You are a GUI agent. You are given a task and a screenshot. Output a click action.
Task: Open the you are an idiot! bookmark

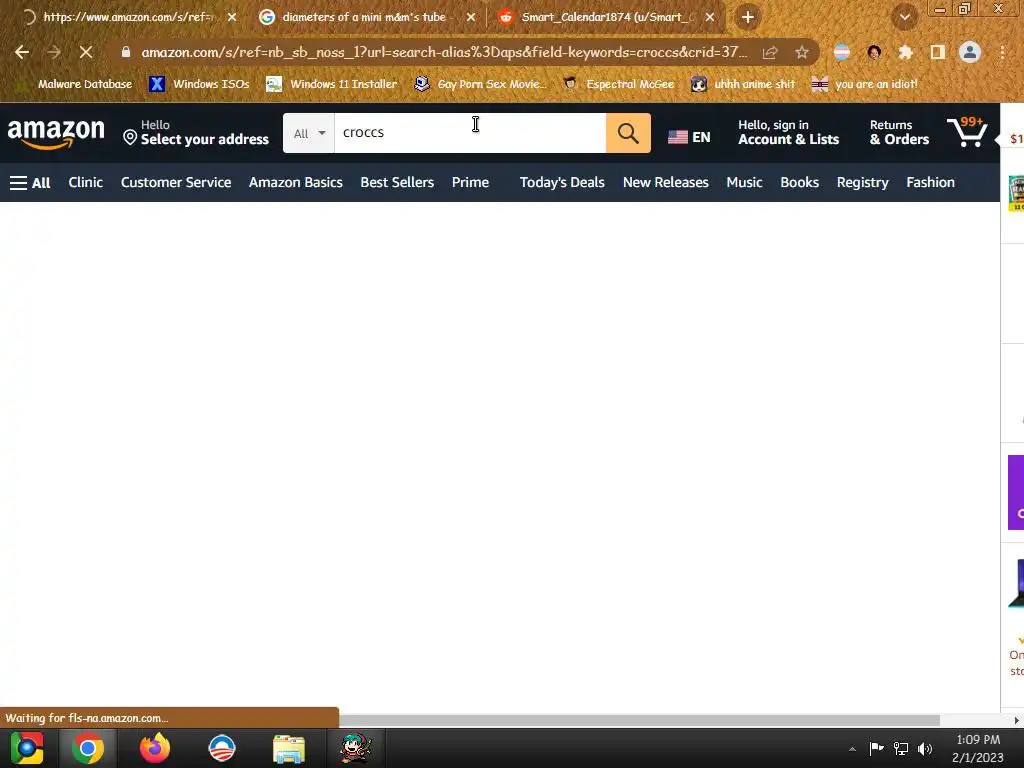865,84
